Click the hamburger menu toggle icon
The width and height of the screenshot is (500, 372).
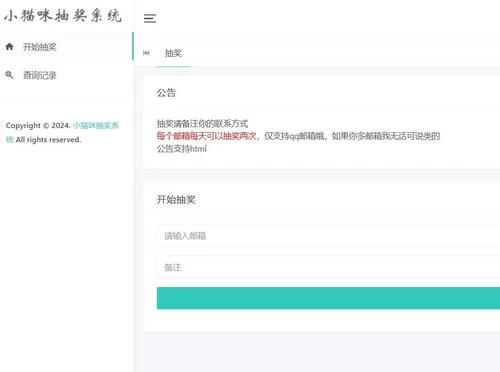point(150,18)
